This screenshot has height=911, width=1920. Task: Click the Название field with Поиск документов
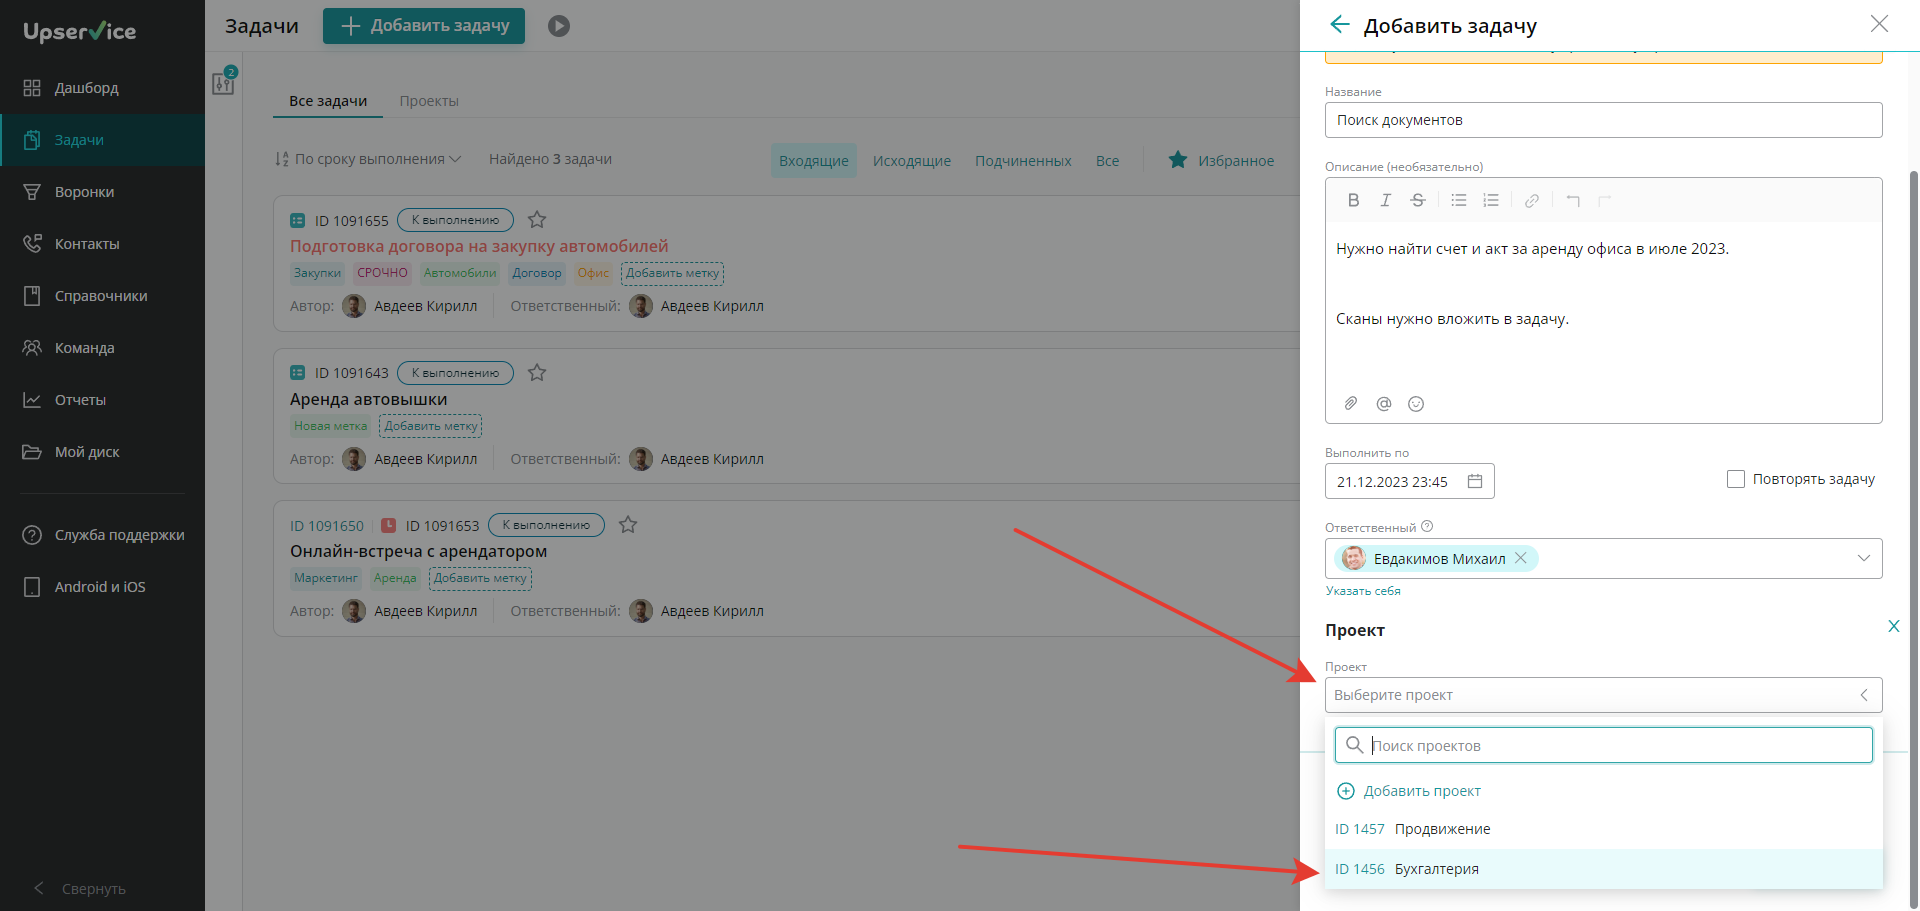click(x=1604, y=120)
